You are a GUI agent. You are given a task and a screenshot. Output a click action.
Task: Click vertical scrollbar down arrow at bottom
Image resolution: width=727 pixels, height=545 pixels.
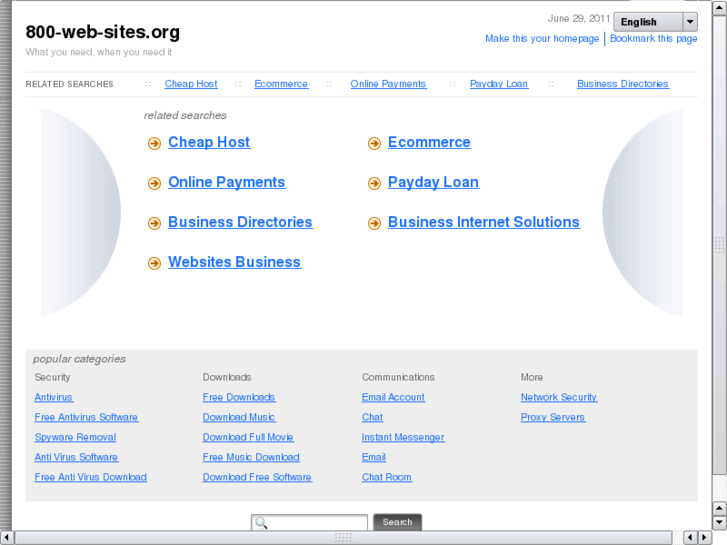[720, 523]
